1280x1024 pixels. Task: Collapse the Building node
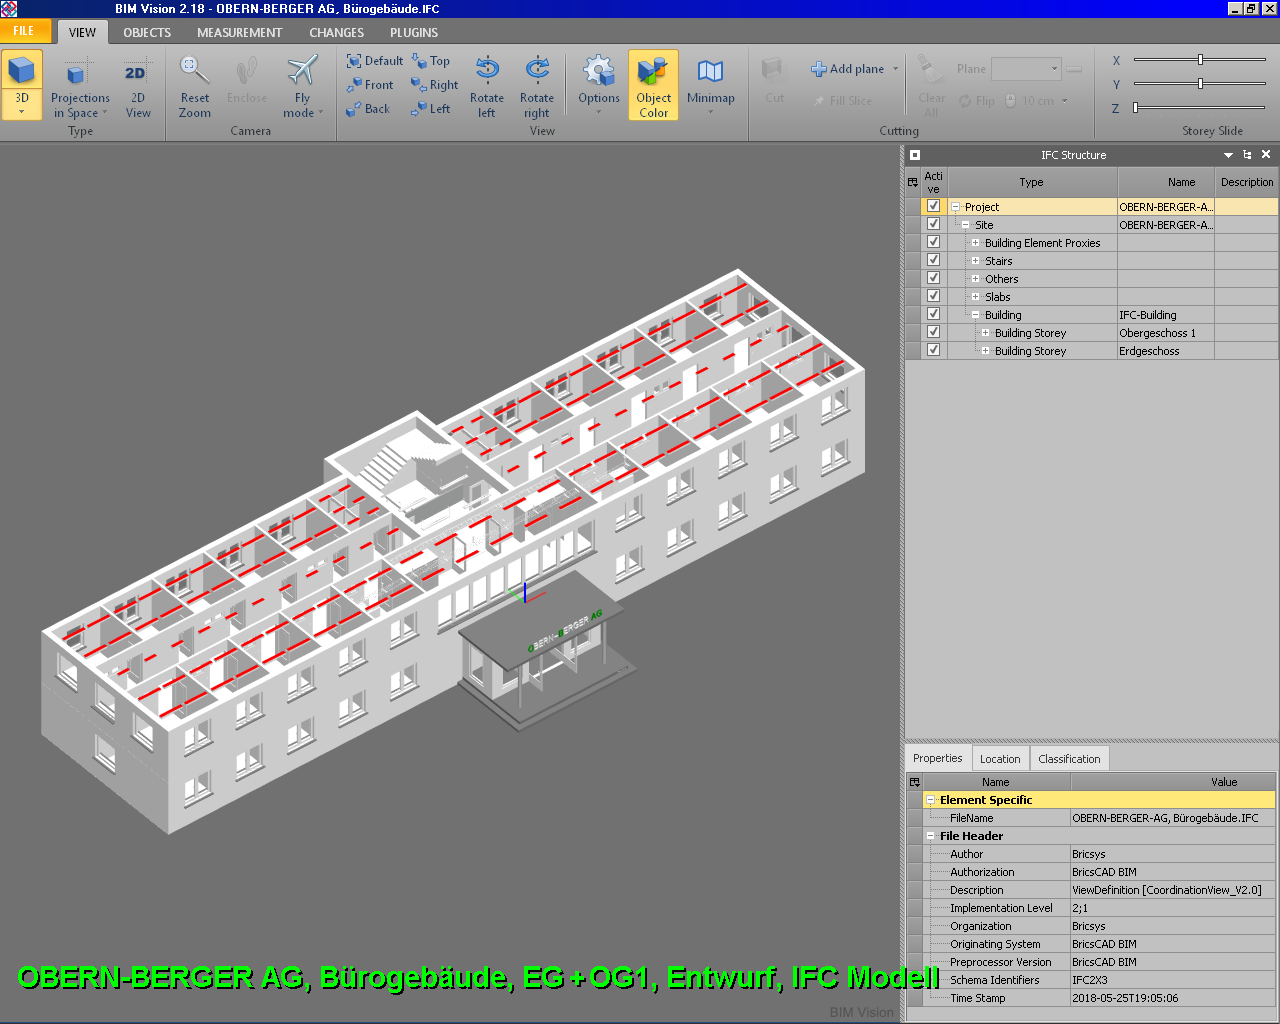click(x=976, y=315)
